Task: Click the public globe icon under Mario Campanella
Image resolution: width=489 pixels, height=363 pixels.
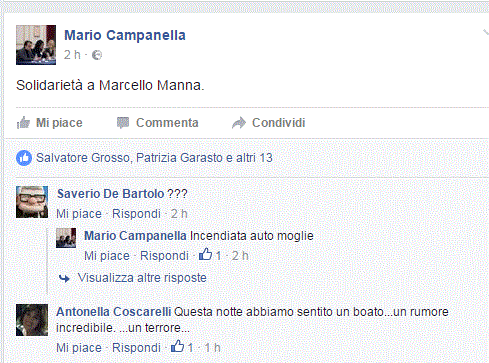Action: [97, 55]
